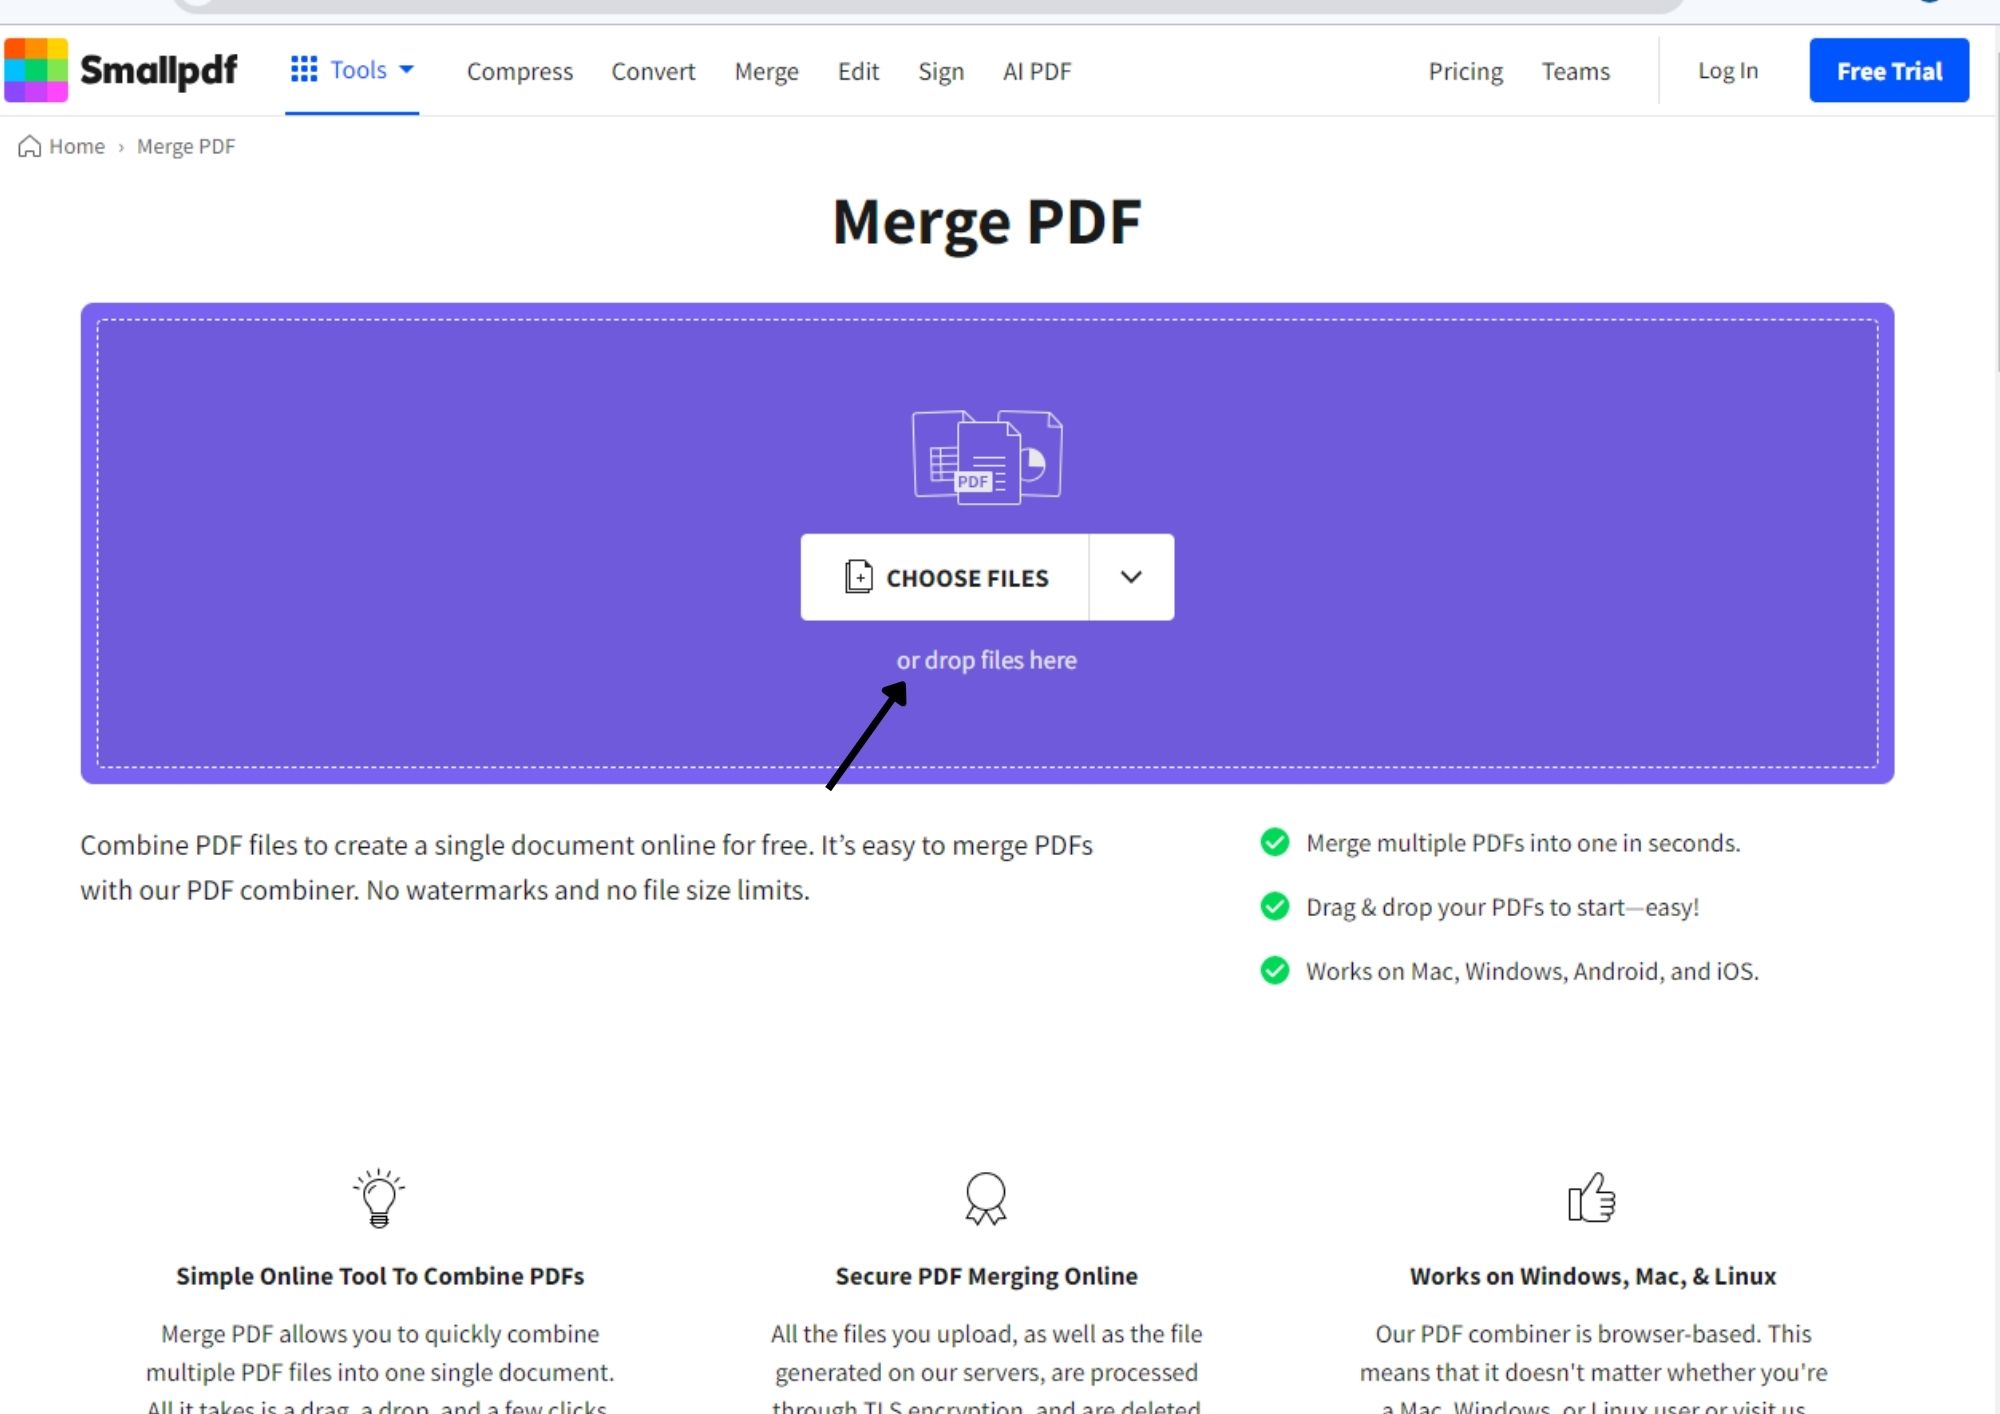Image resolution: width=2000 pixels, height=1414 pixels.
Task: Click the thumbs up Windows icon
Action: (x=1591, y=1197)
